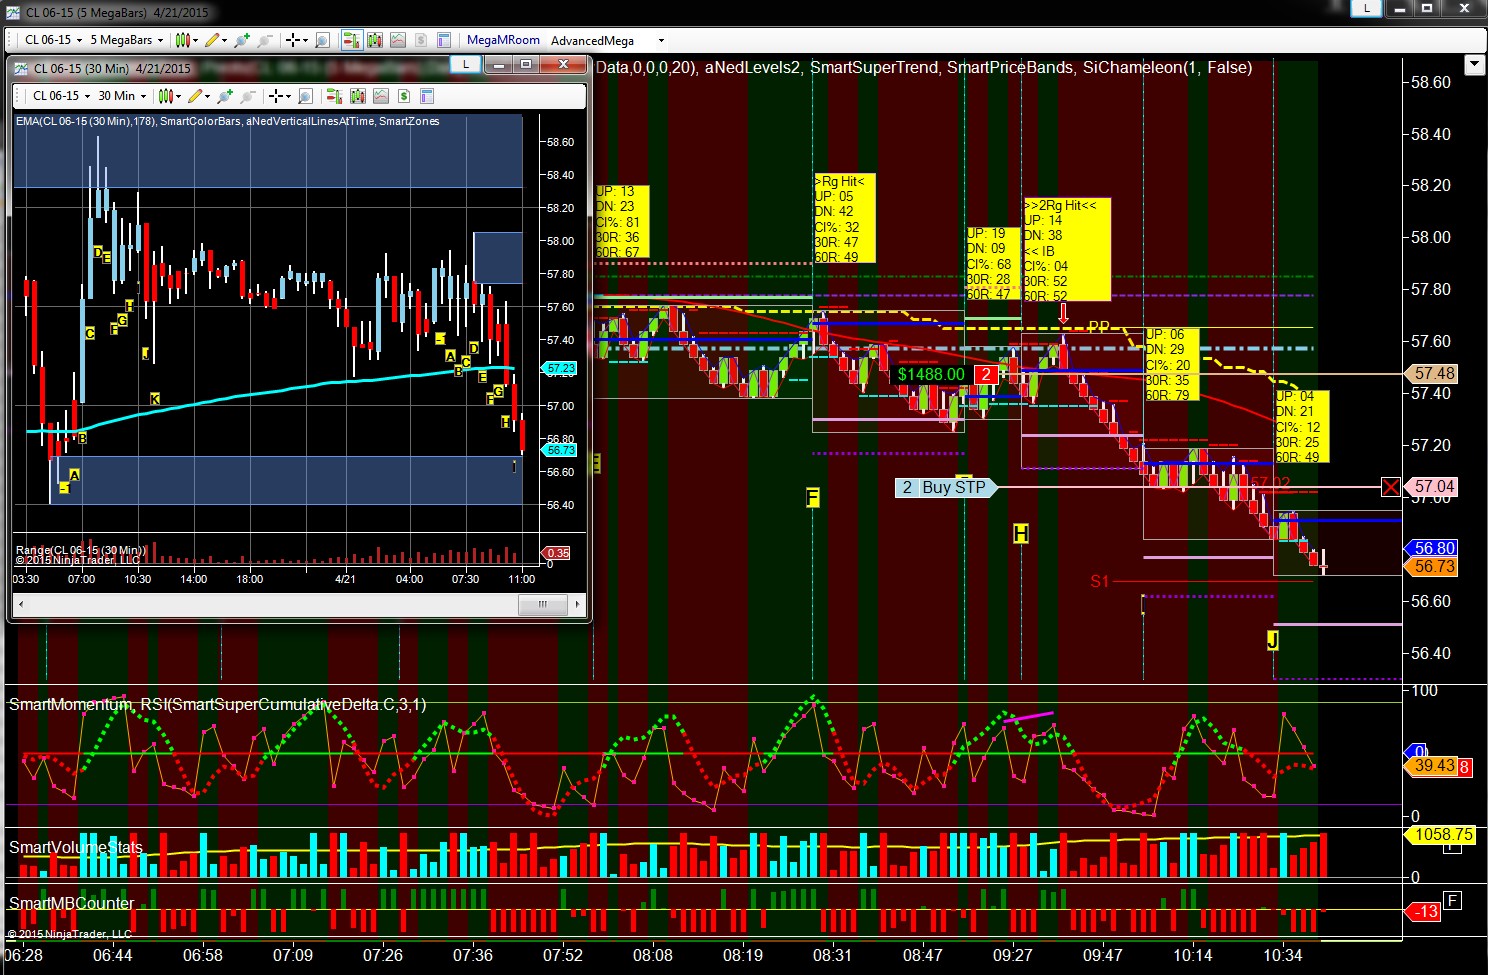Image resolution: width=1488 pixels, height=975 pixels.
Task: Click the Buy STP order label
Action: (945, 487)
